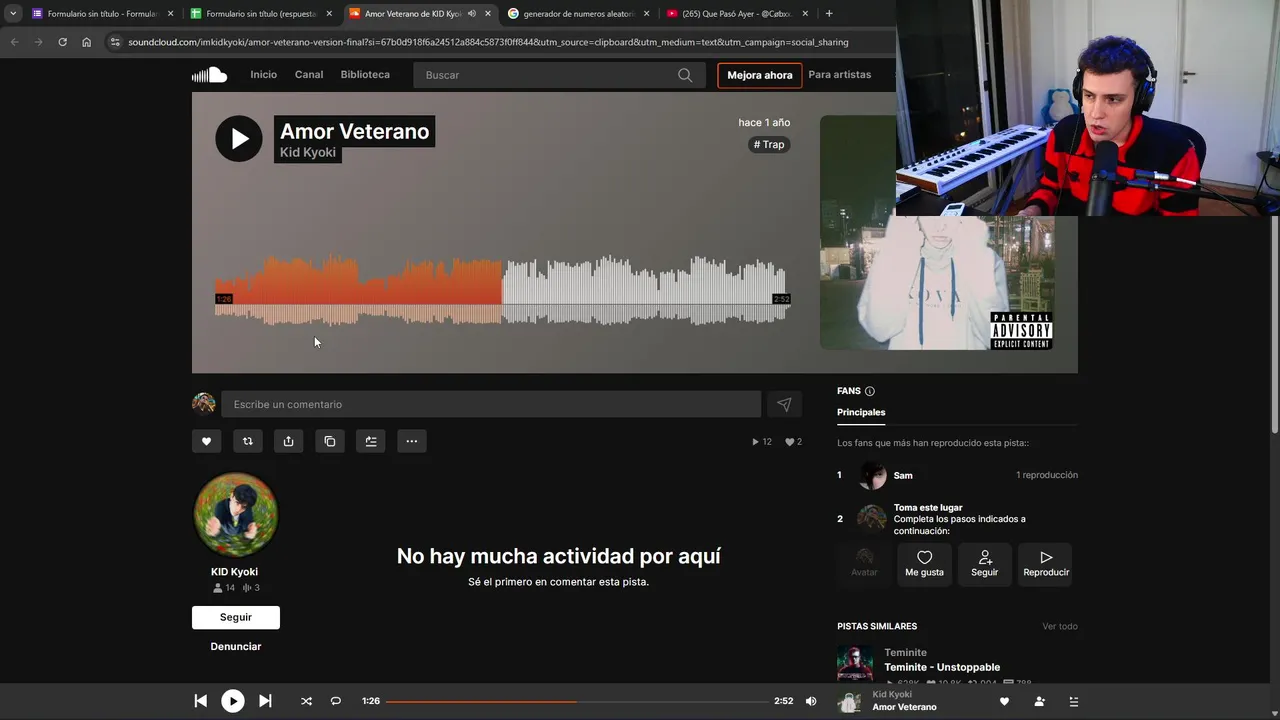Mute the volume speaker icon
The image size is (1280, 720).
811,701
